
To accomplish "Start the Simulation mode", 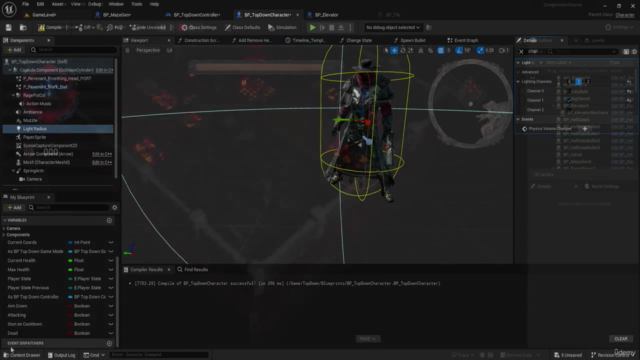I will point(282,27).
